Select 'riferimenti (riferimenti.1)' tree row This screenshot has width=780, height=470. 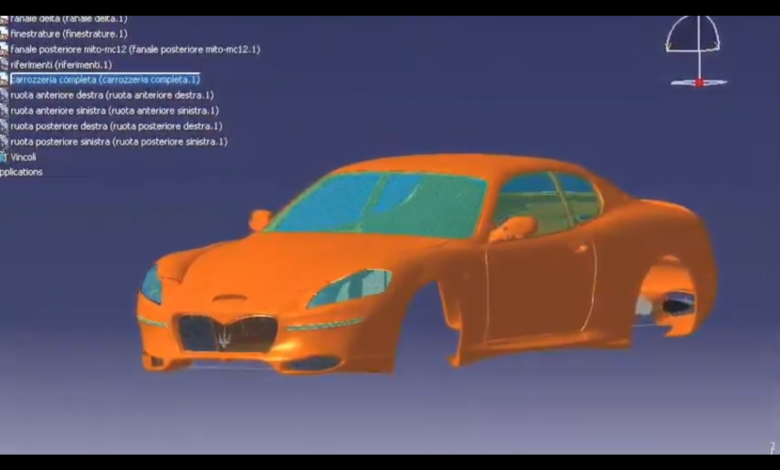click(x=61, y=65)
